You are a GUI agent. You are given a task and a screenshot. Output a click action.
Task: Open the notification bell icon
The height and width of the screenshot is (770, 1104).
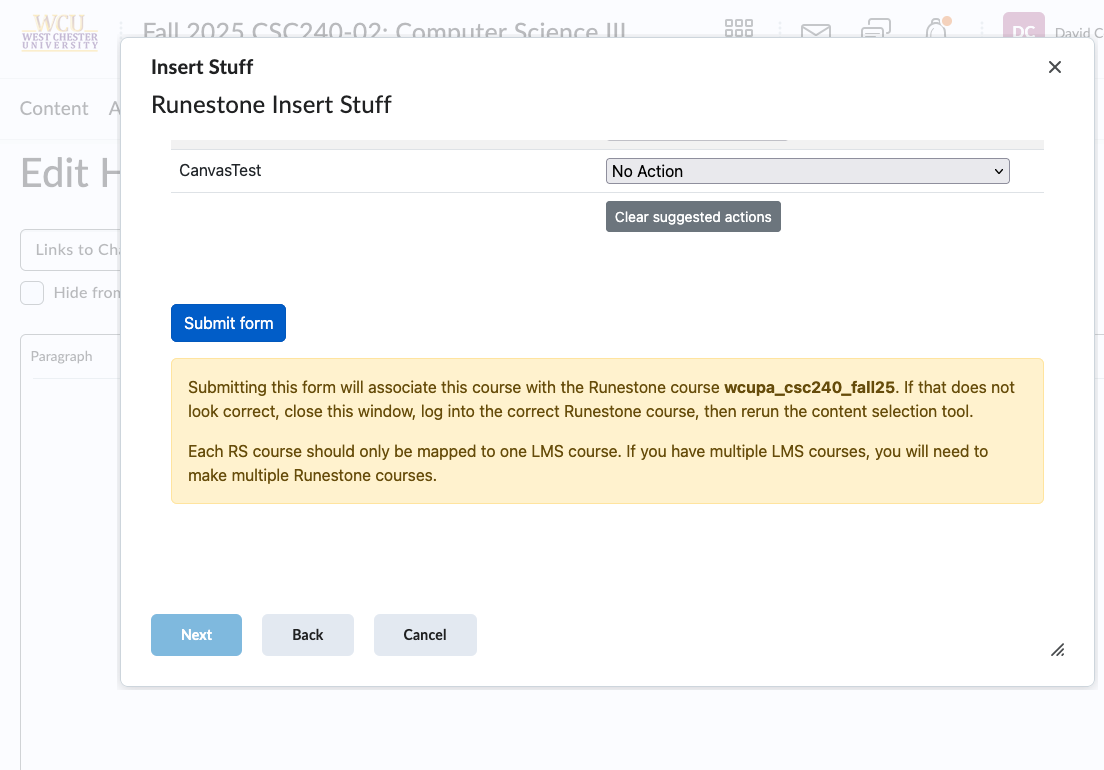pyautogui.click(x=936, y=29)
